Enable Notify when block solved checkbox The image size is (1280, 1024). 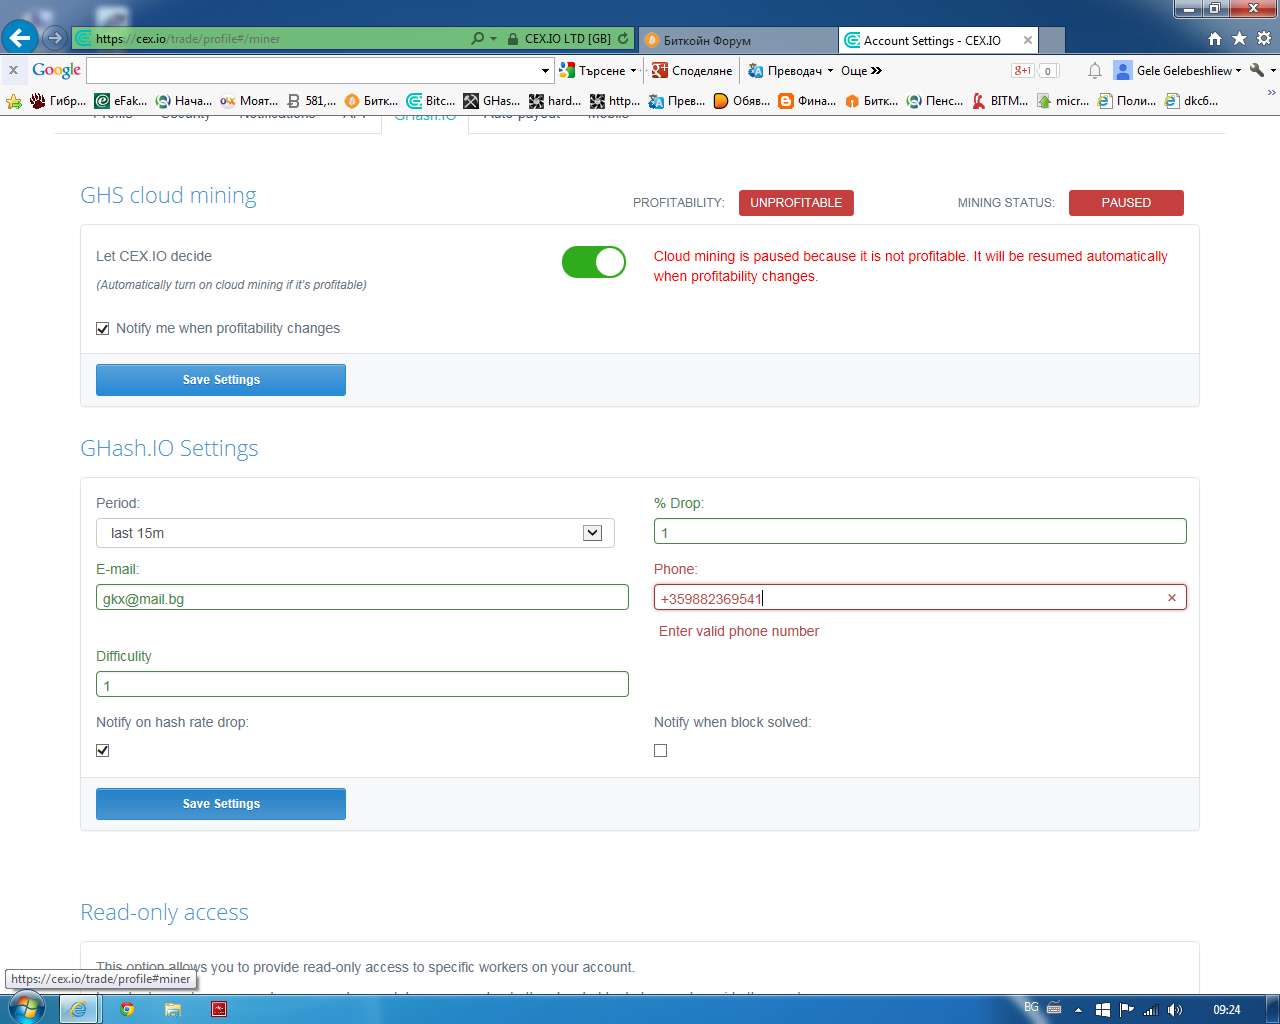point(660,750)
